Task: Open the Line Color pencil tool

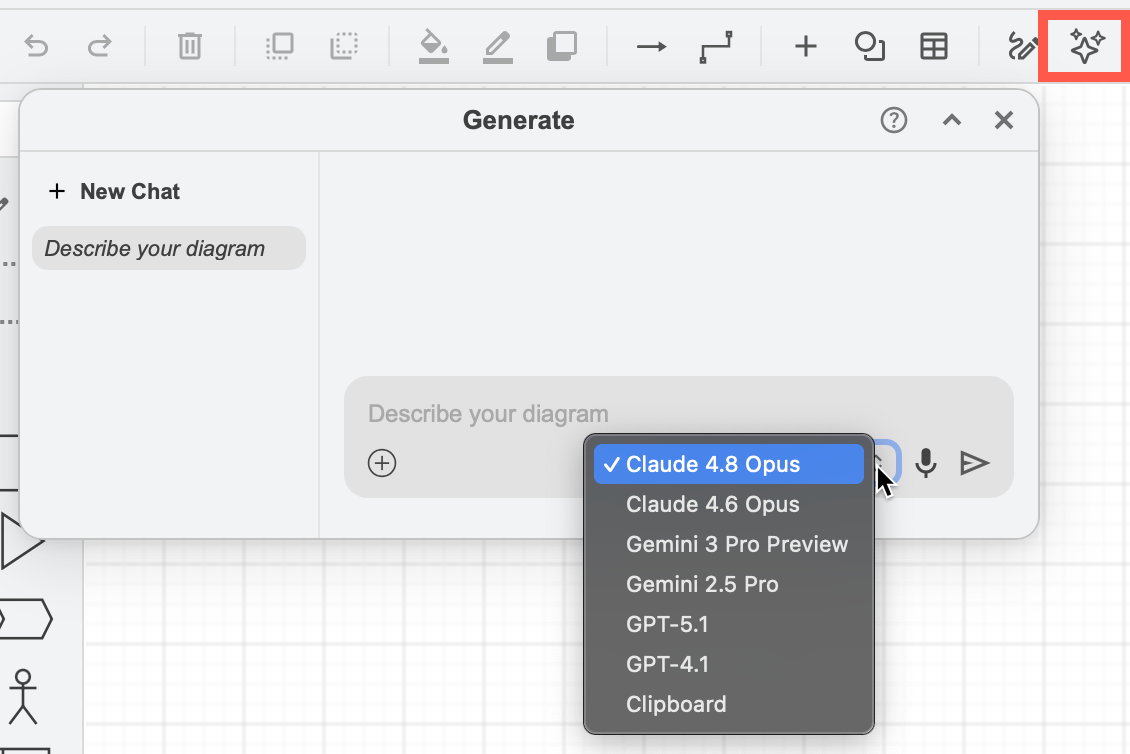Action: (x=498, y=46)
